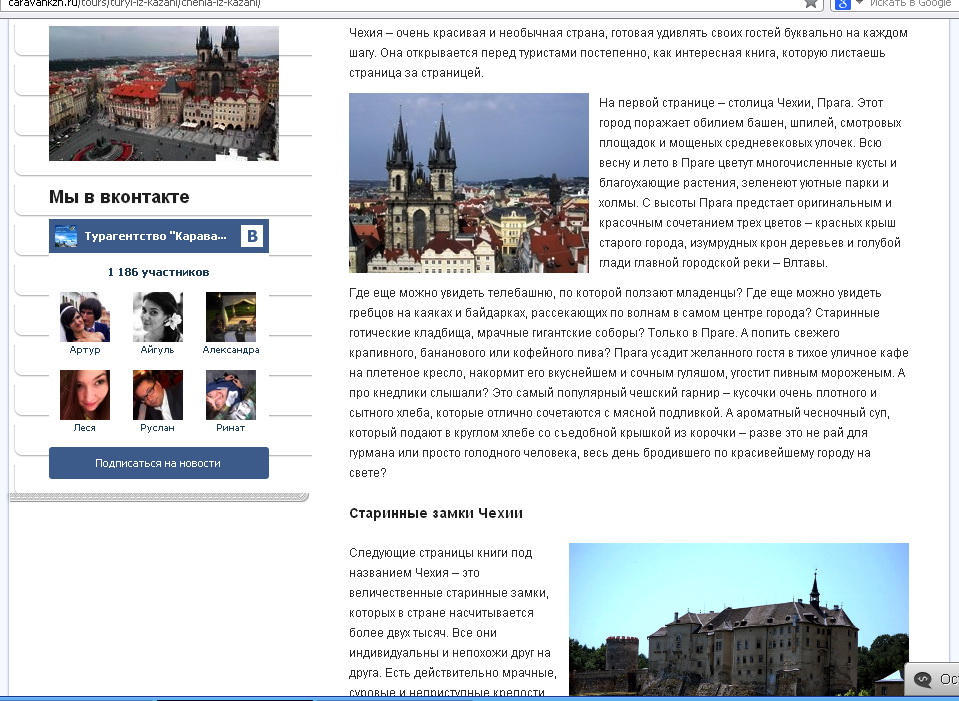This screenshot has width=959, height=701.
Task: Click the paragraph starting Чехия – очень красивая
Action: (x=628, y=53)
